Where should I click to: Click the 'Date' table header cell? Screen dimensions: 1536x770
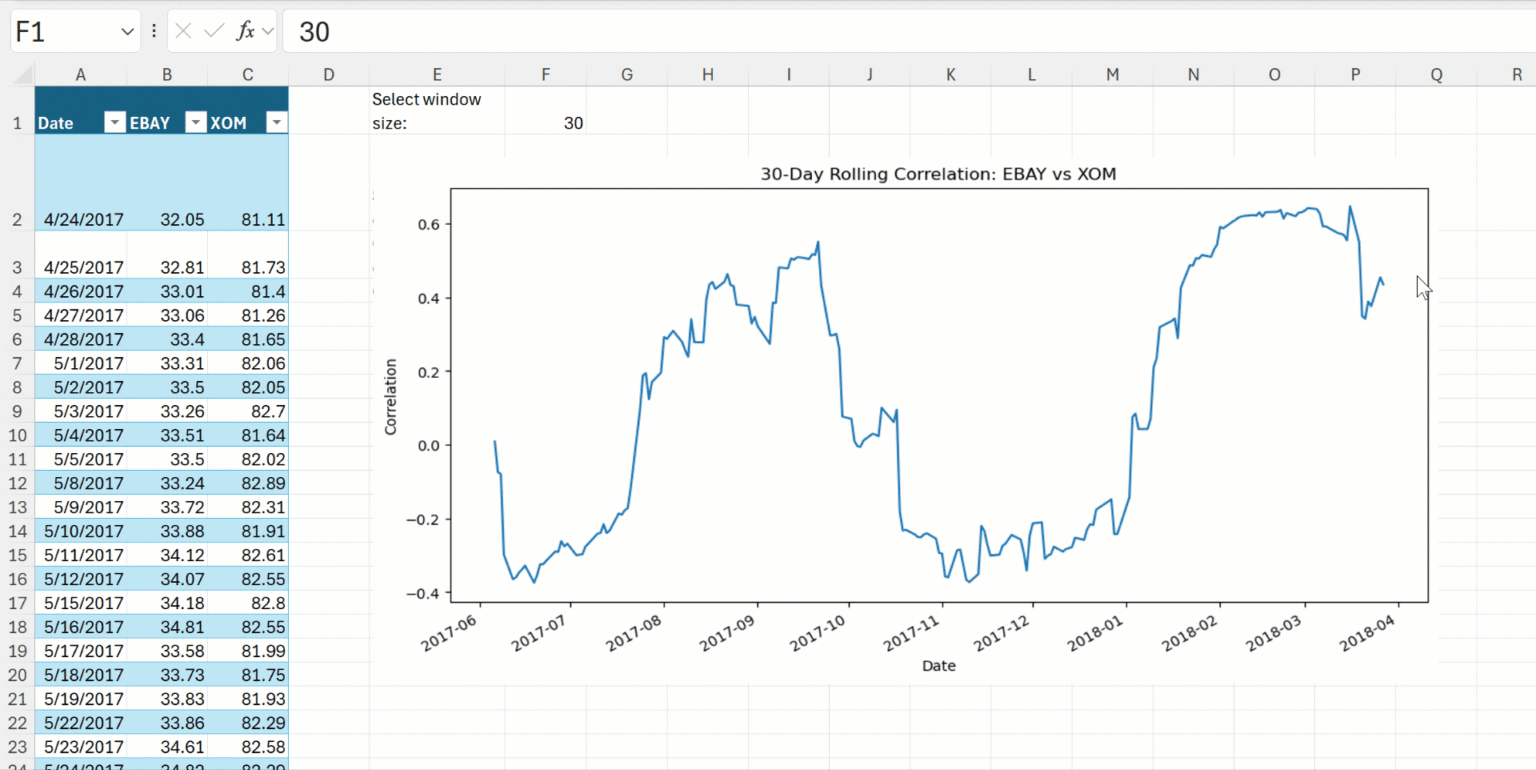(x=80, y=110)
